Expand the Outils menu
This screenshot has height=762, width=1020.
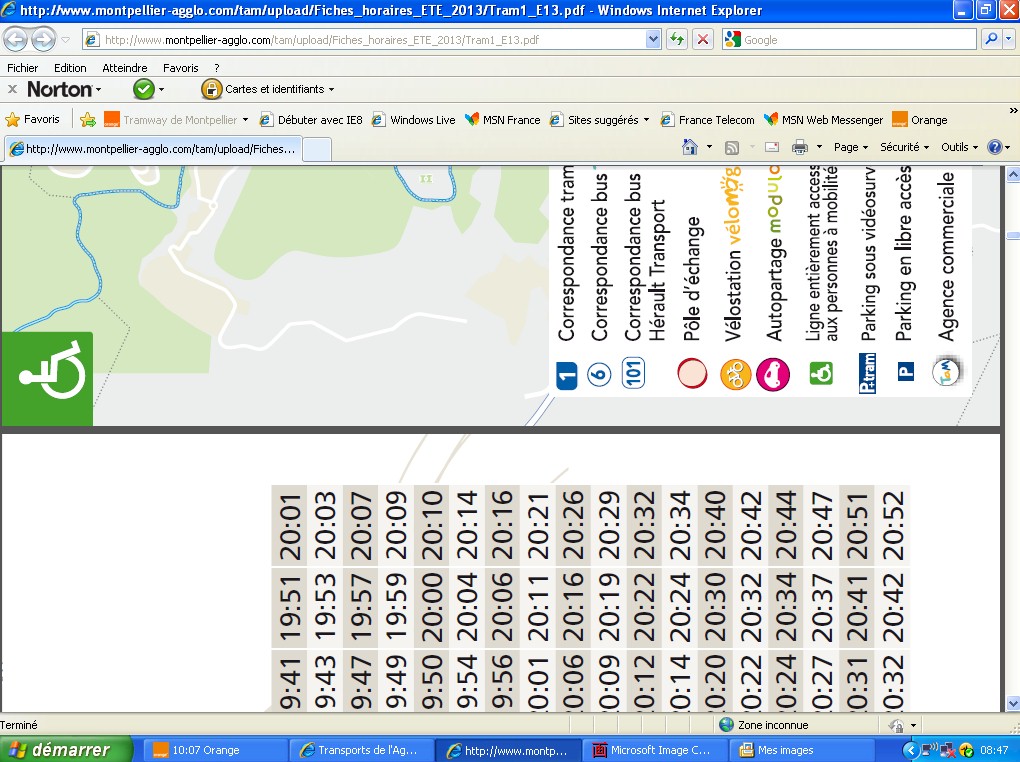point(959,147)
